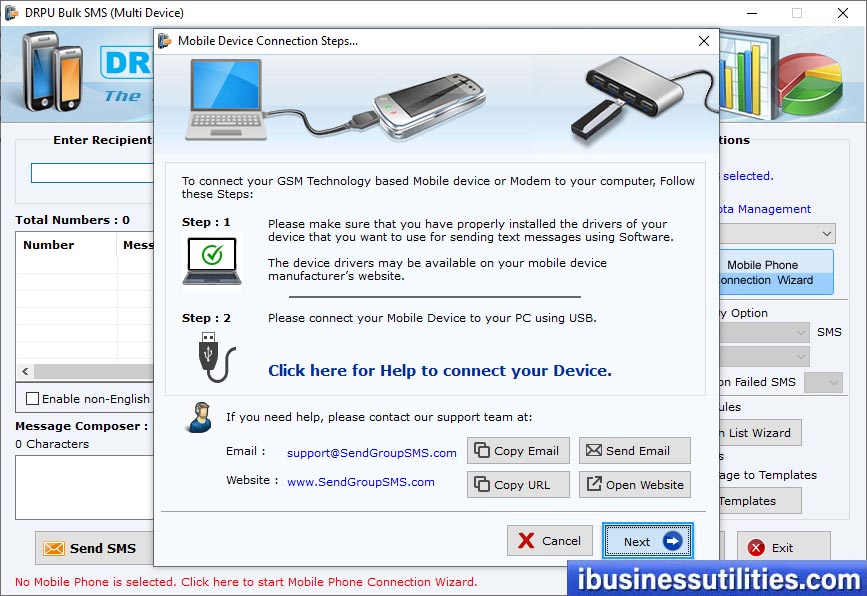Click the Next button in dialog

pyautogui.click(x=647, y=541)
